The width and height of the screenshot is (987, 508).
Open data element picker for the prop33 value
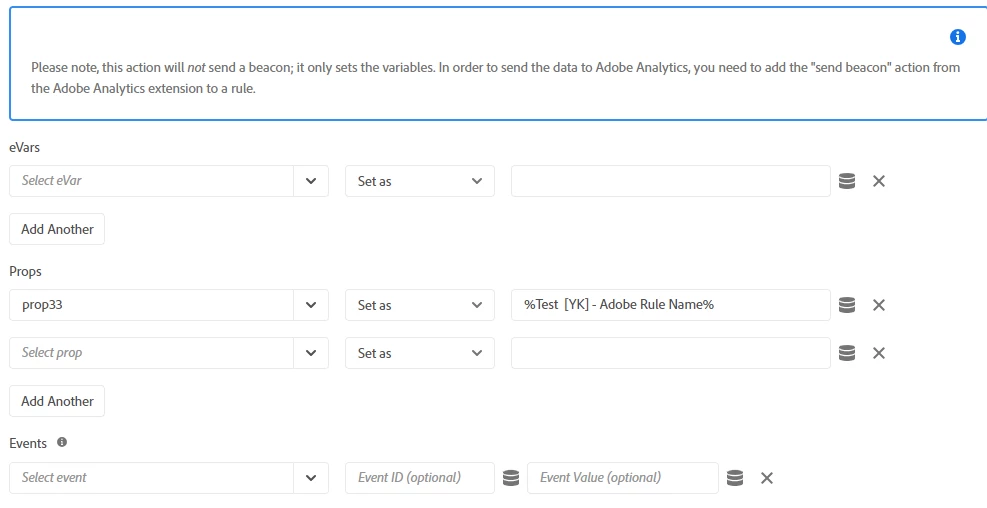846,305
